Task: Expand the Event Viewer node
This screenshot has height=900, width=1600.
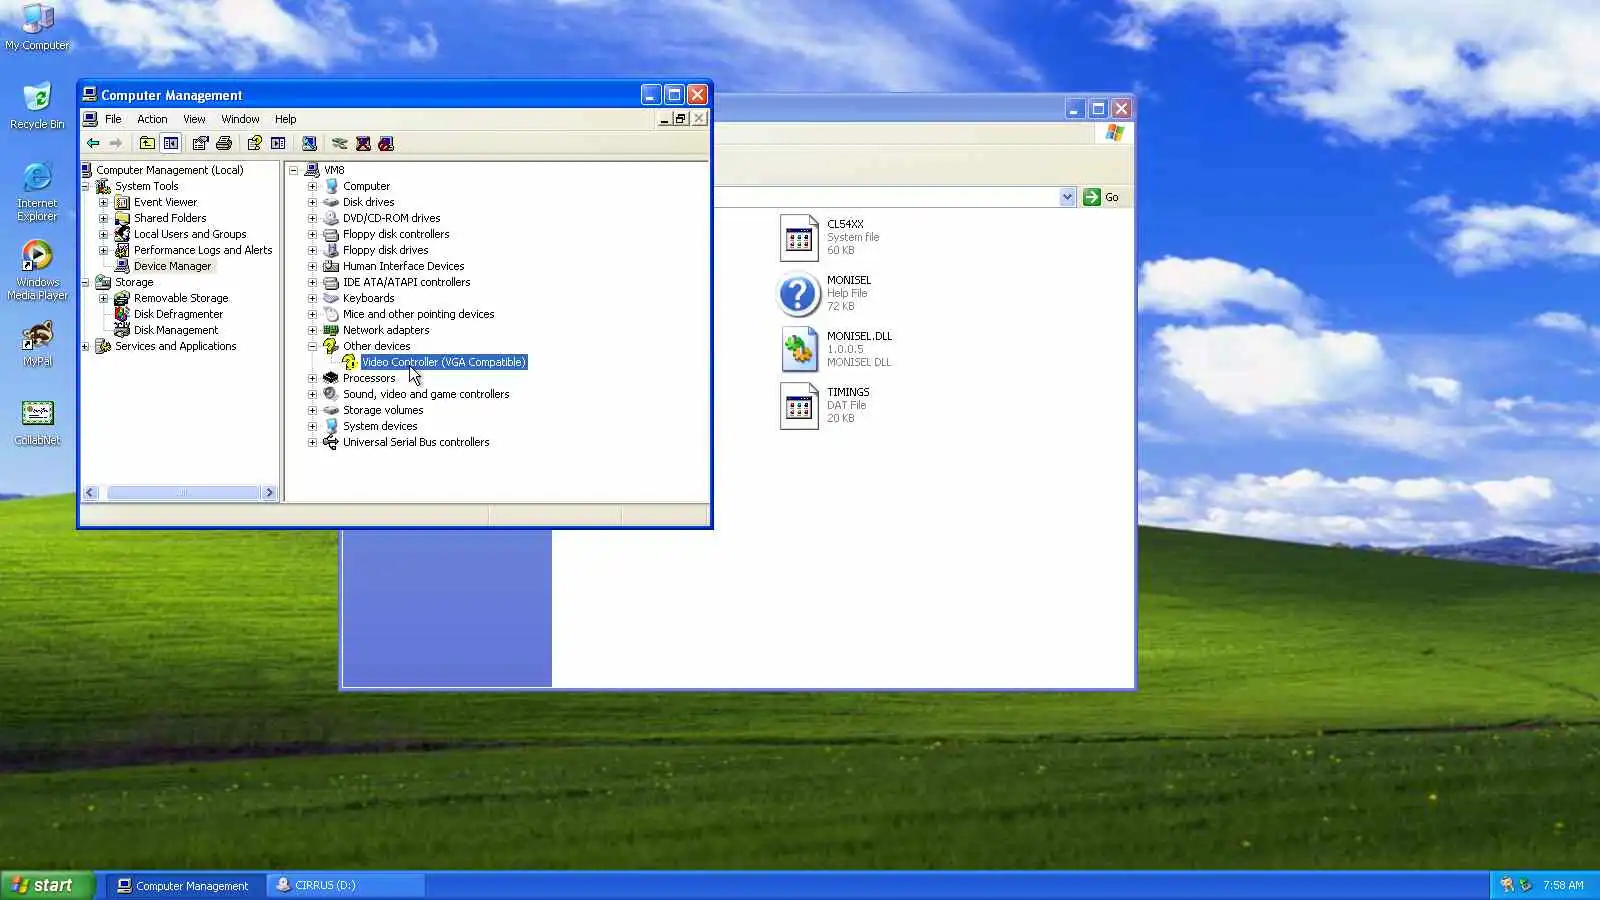Action: pyautogui.click(x=103, y=202)
